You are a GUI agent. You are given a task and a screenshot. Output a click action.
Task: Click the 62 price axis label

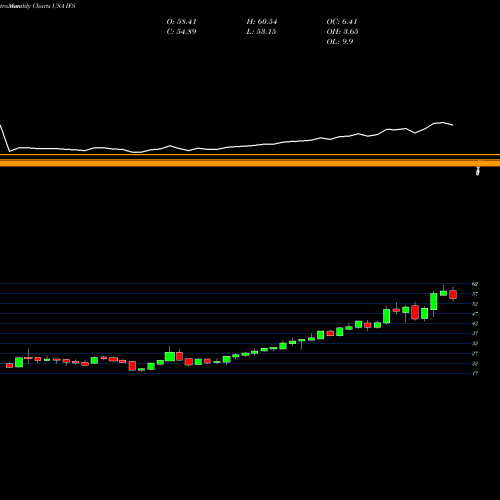coord(475,284)
